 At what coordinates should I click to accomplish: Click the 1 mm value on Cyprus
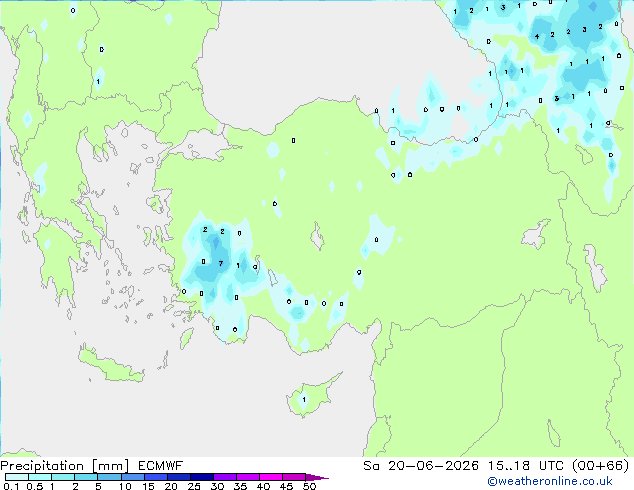pos(304,399)
